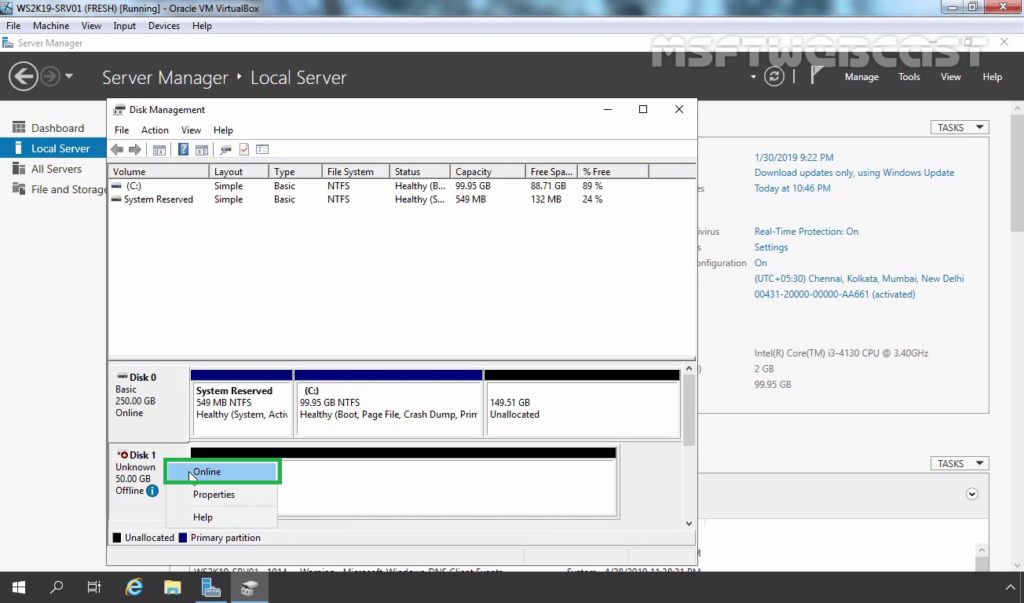Click the Disk Management taskbar icon
1024x603 pixels.
[249, 587]
